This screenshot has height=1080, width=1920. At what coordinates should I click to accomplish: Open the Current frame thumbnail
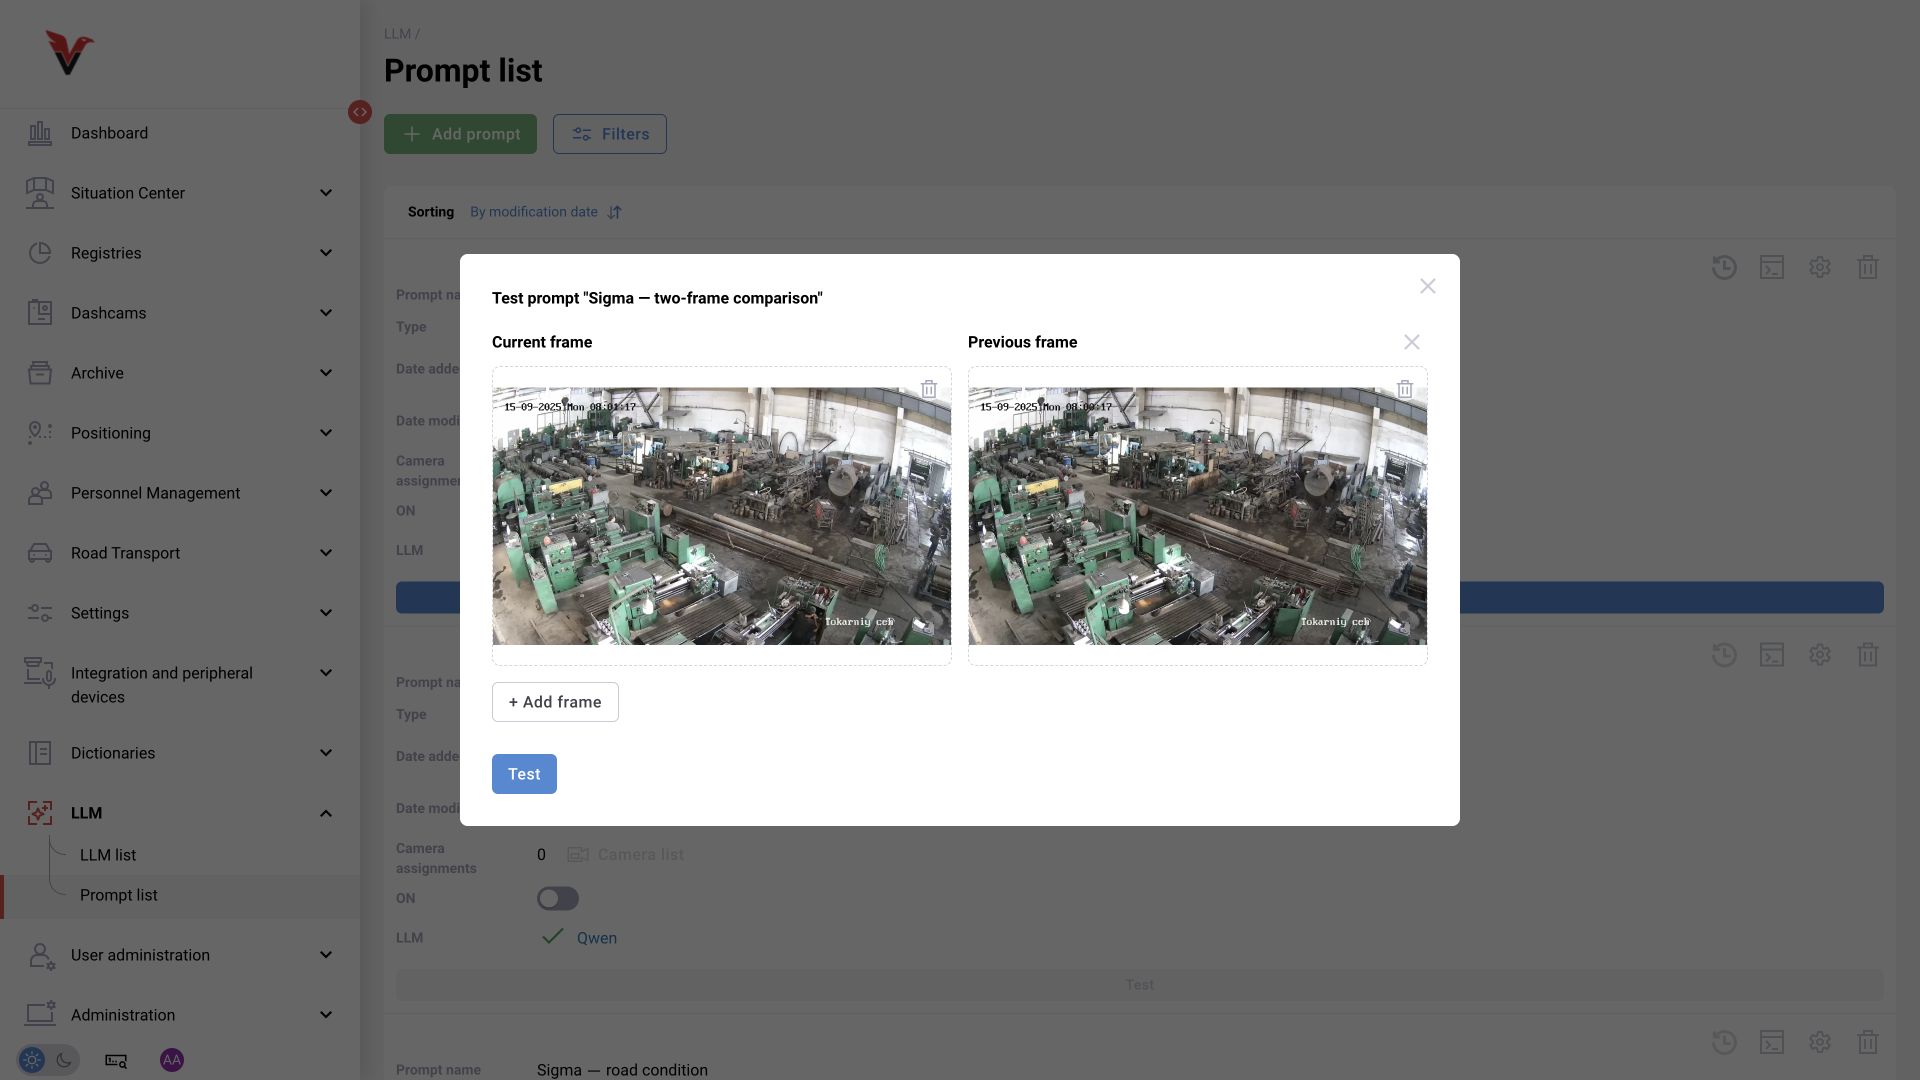click(x=721, y=516)
